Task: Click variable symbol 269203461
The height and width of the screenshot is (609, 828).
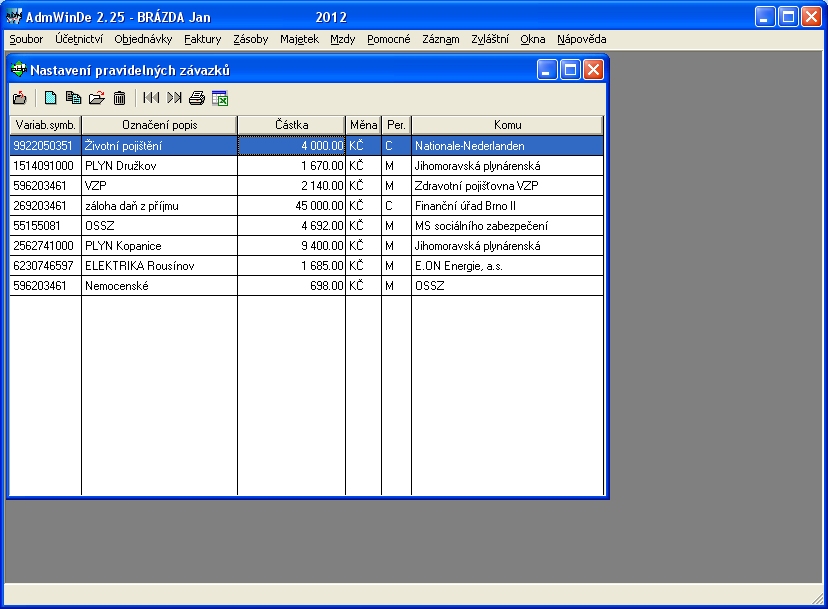Action: (45, 206)
